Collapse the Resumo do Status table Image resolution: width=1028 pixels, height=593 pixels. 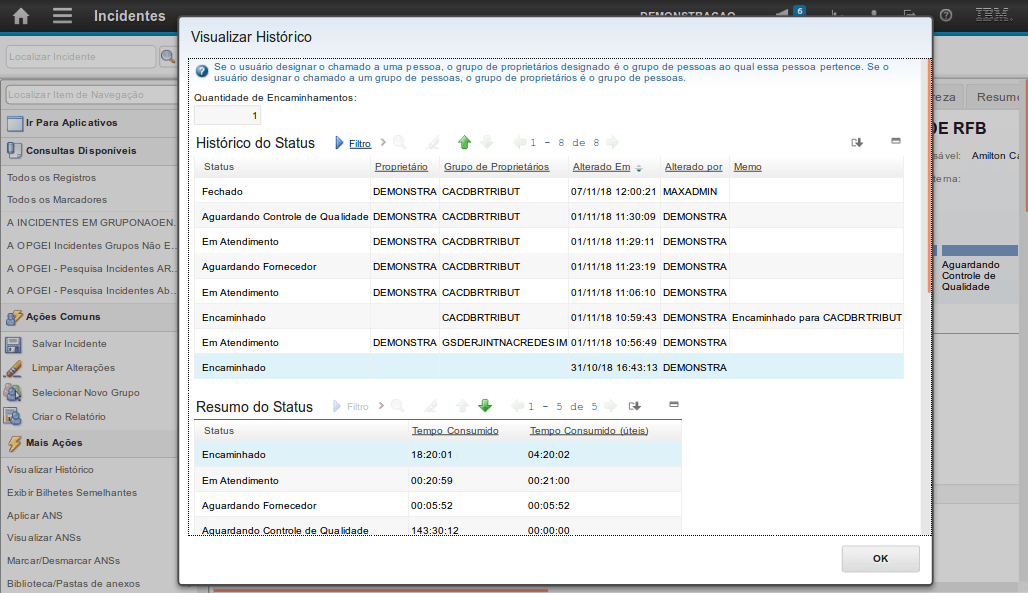point(673,405)
